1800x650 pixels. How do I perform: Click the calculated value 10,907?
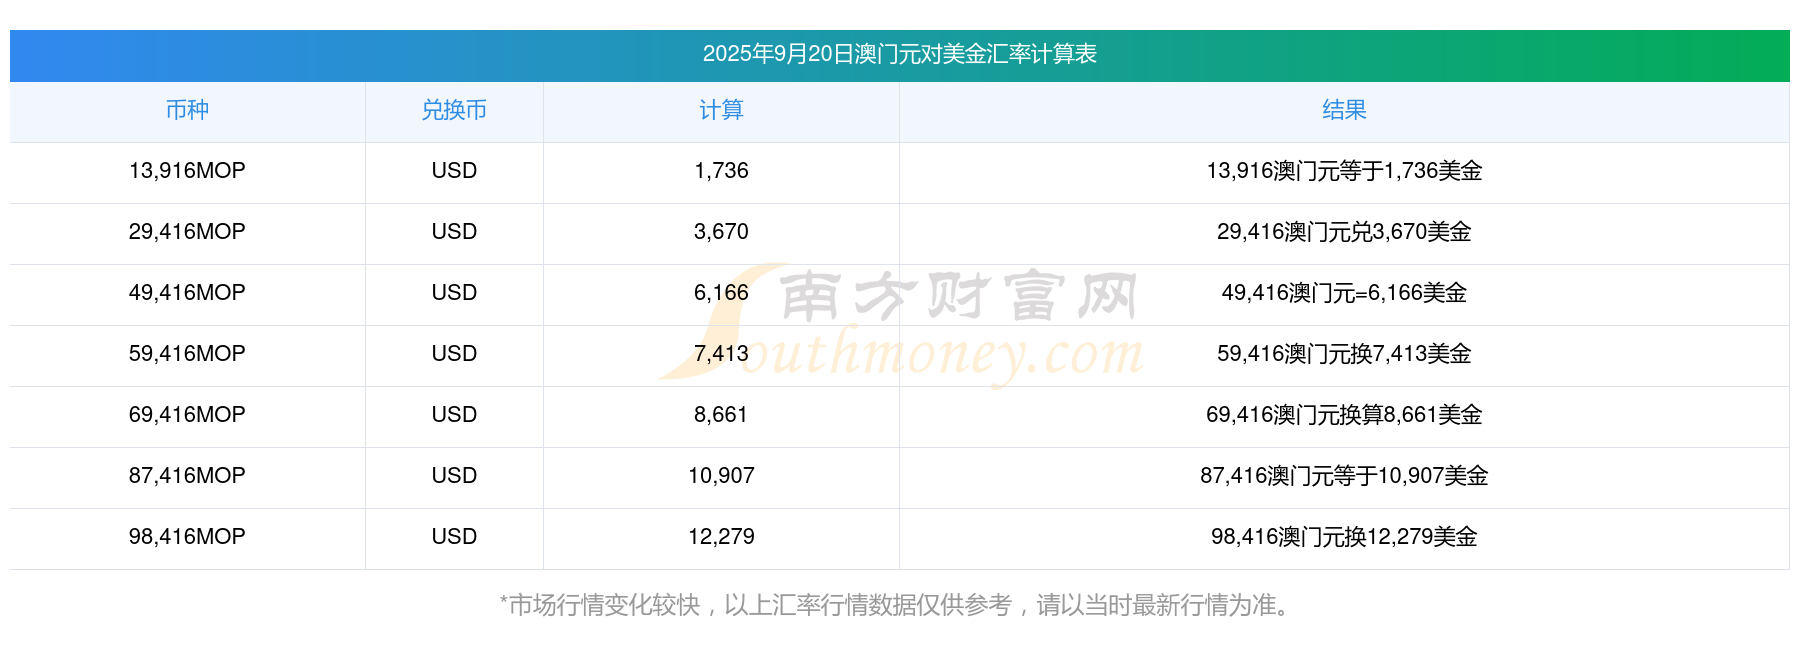721,476
